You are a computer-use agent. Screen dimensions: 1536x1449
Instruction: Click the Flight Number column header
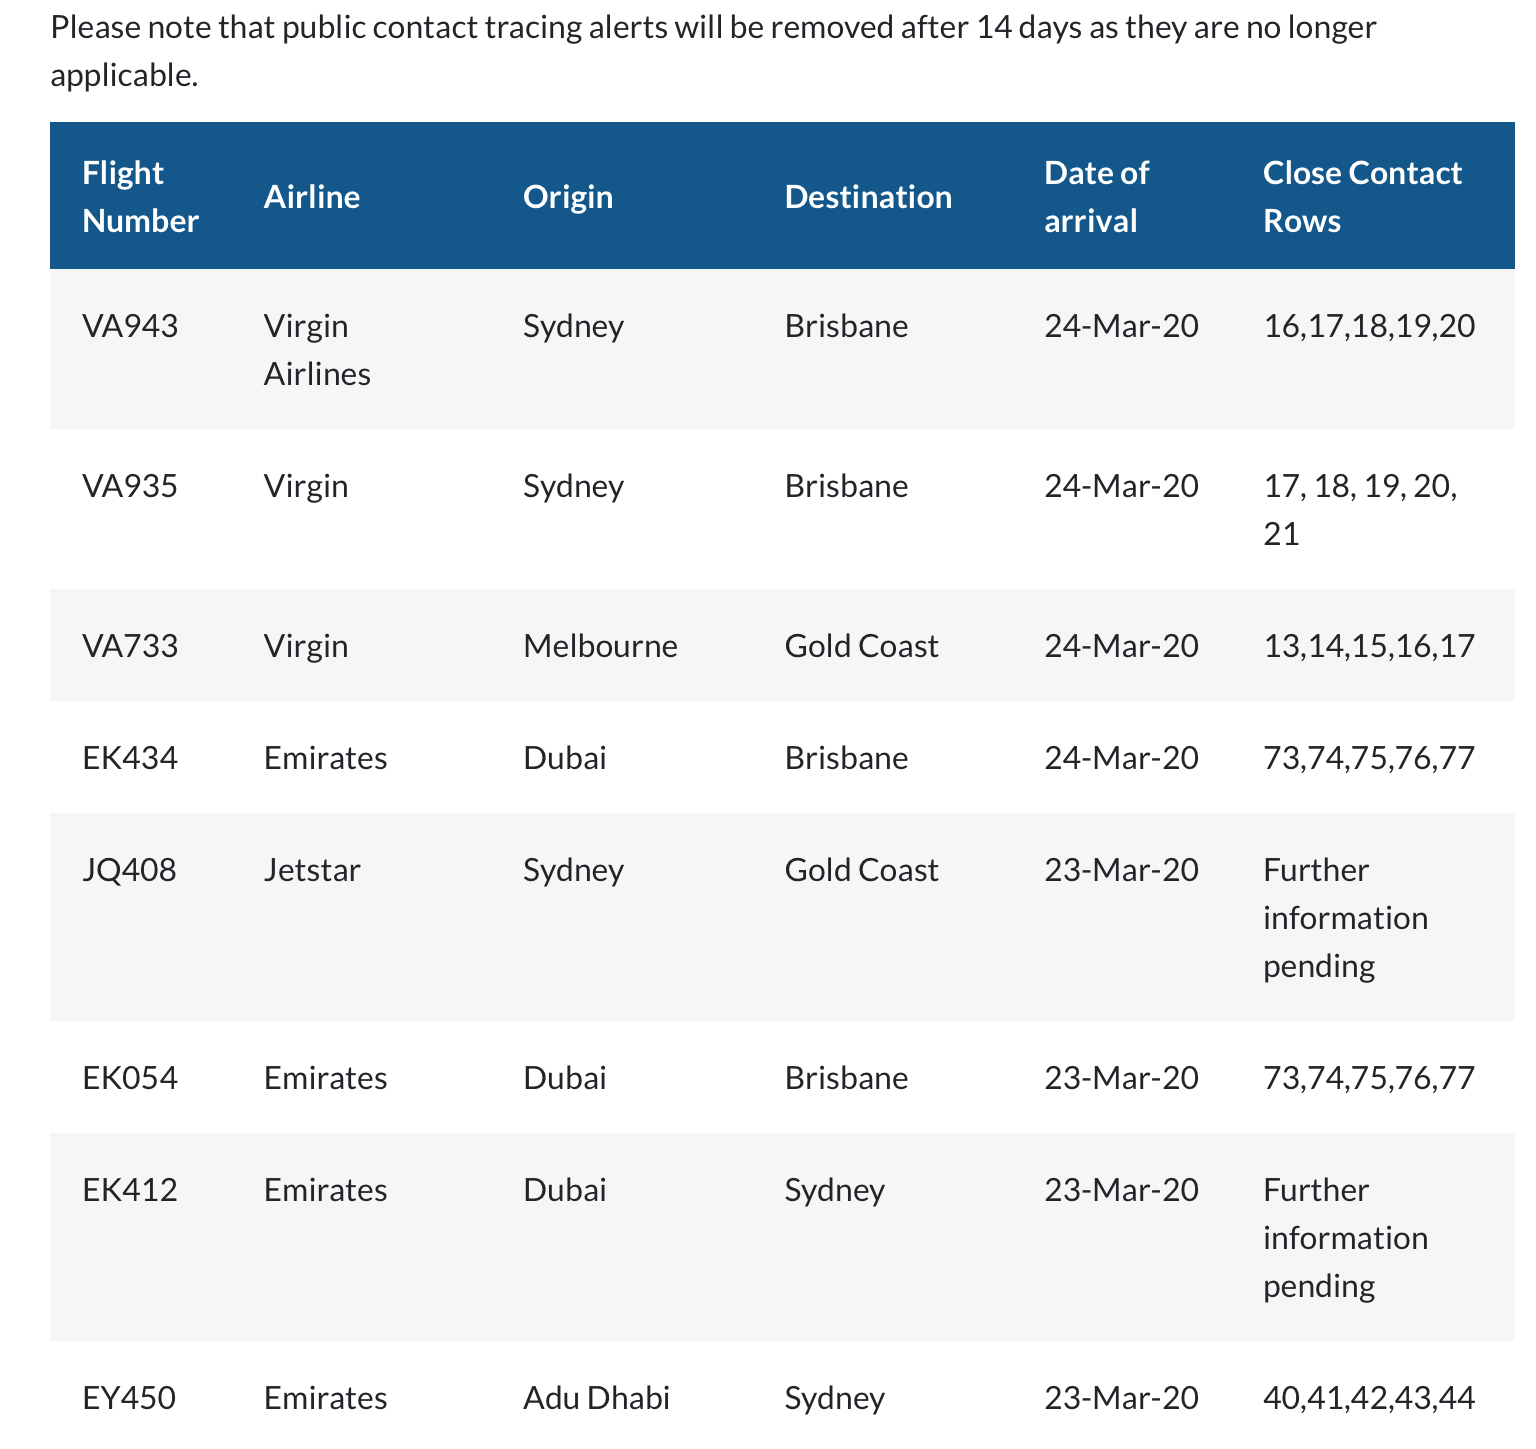pyautogui.click(x=140, y=197)
